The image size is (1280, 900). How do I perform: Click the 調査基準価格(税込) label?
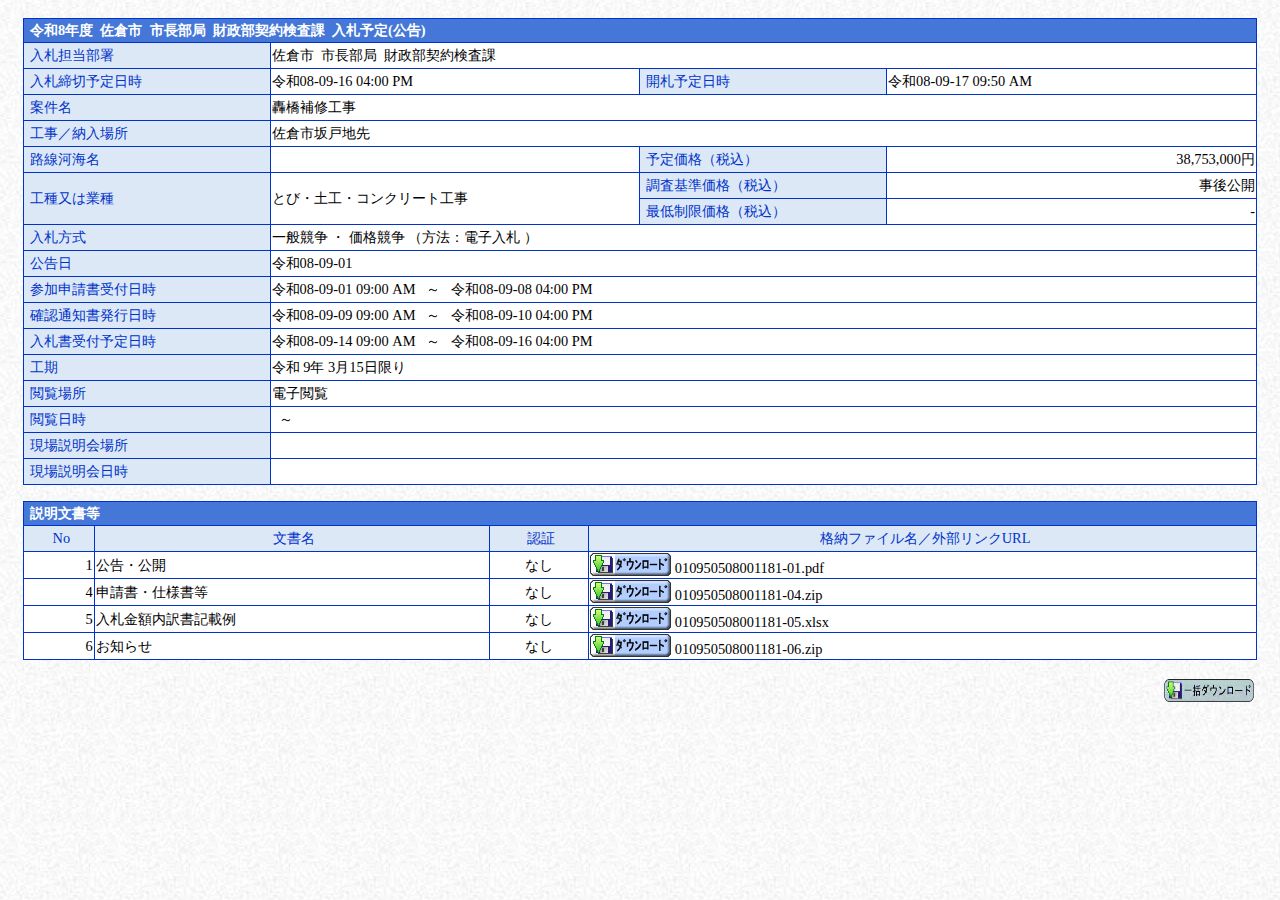click(x=715, y=186)
